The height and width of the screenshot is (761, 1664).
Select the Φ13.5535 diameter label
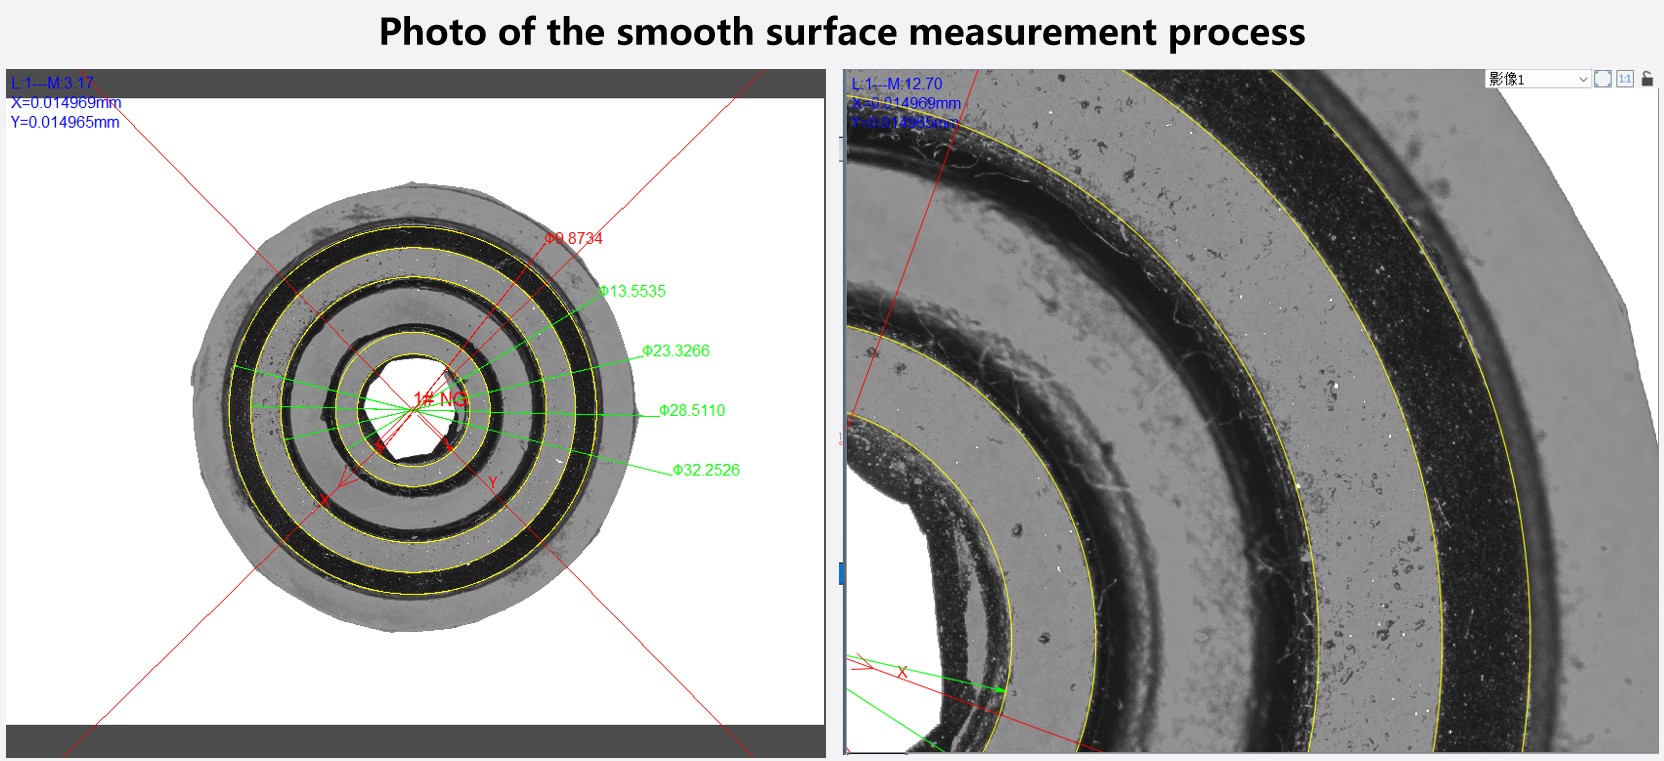633,291
